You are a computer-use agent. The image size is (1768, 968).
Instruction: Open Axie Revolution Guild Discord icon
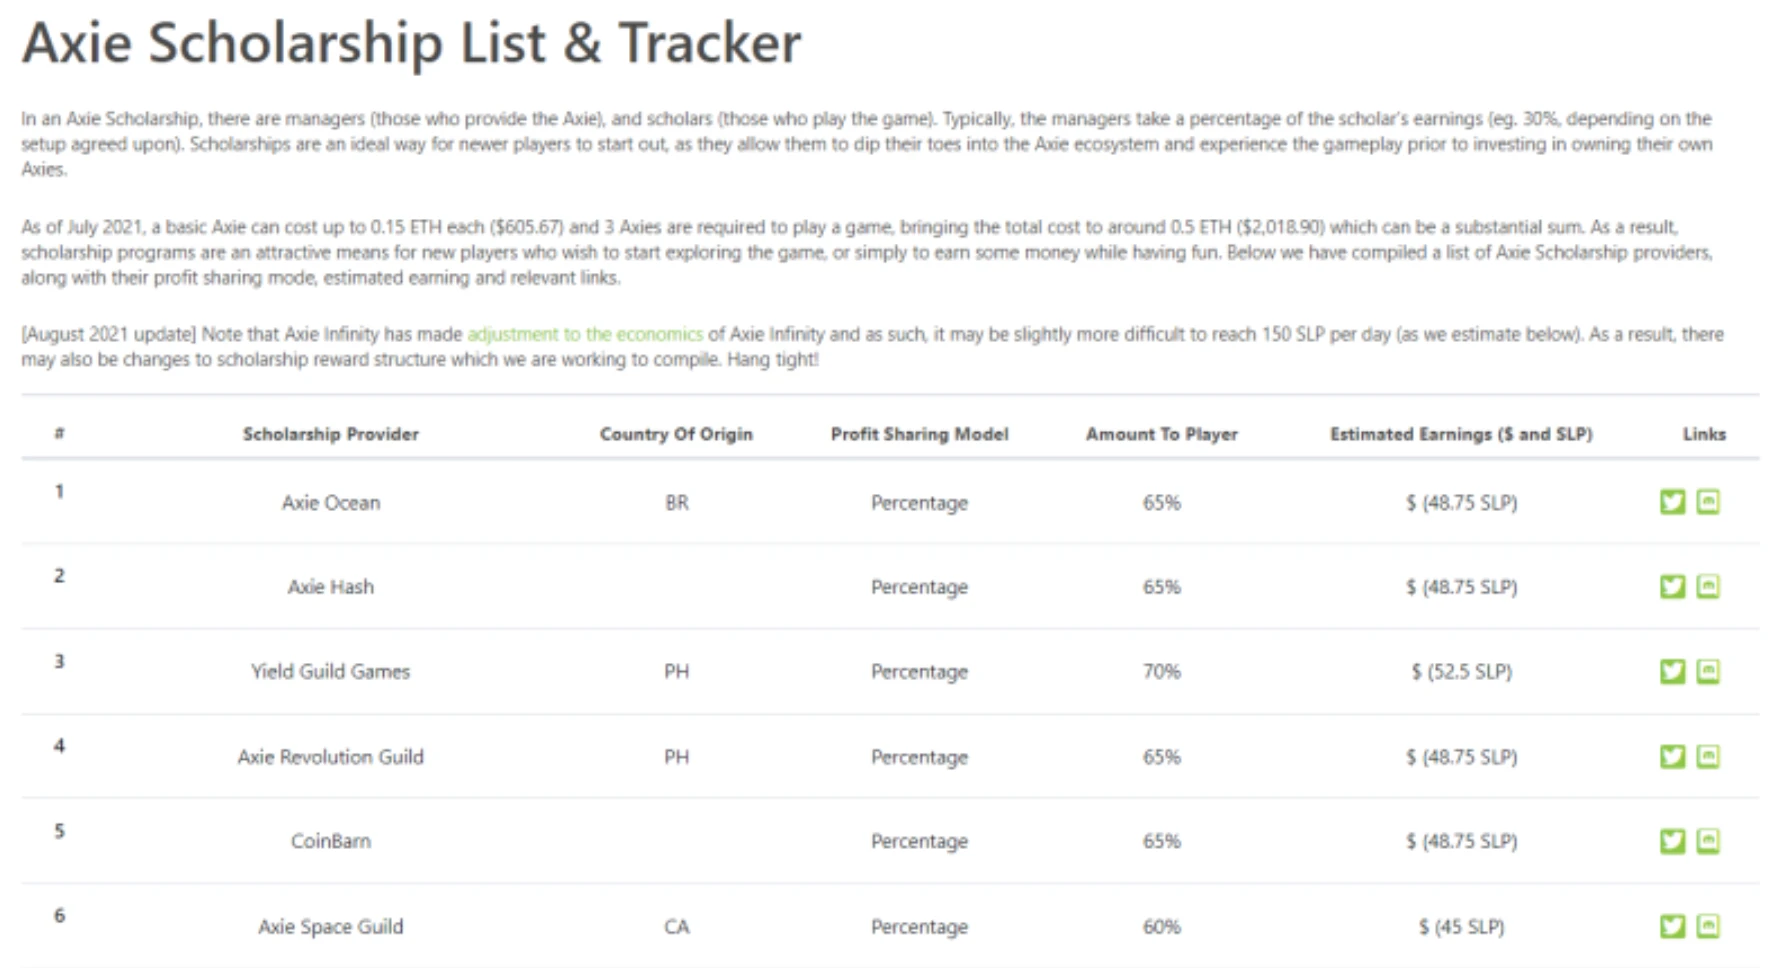1708,756
